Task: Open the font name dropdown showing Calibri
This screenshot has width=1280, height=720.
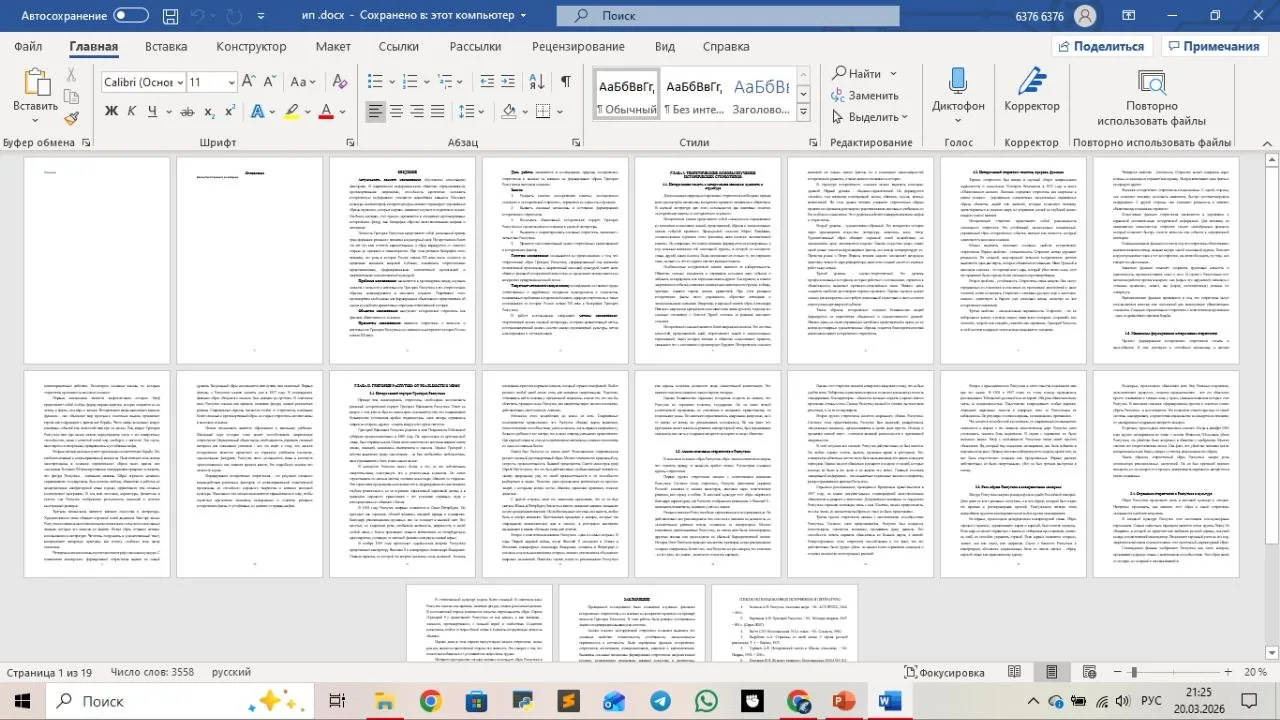Action: [141, 82]
